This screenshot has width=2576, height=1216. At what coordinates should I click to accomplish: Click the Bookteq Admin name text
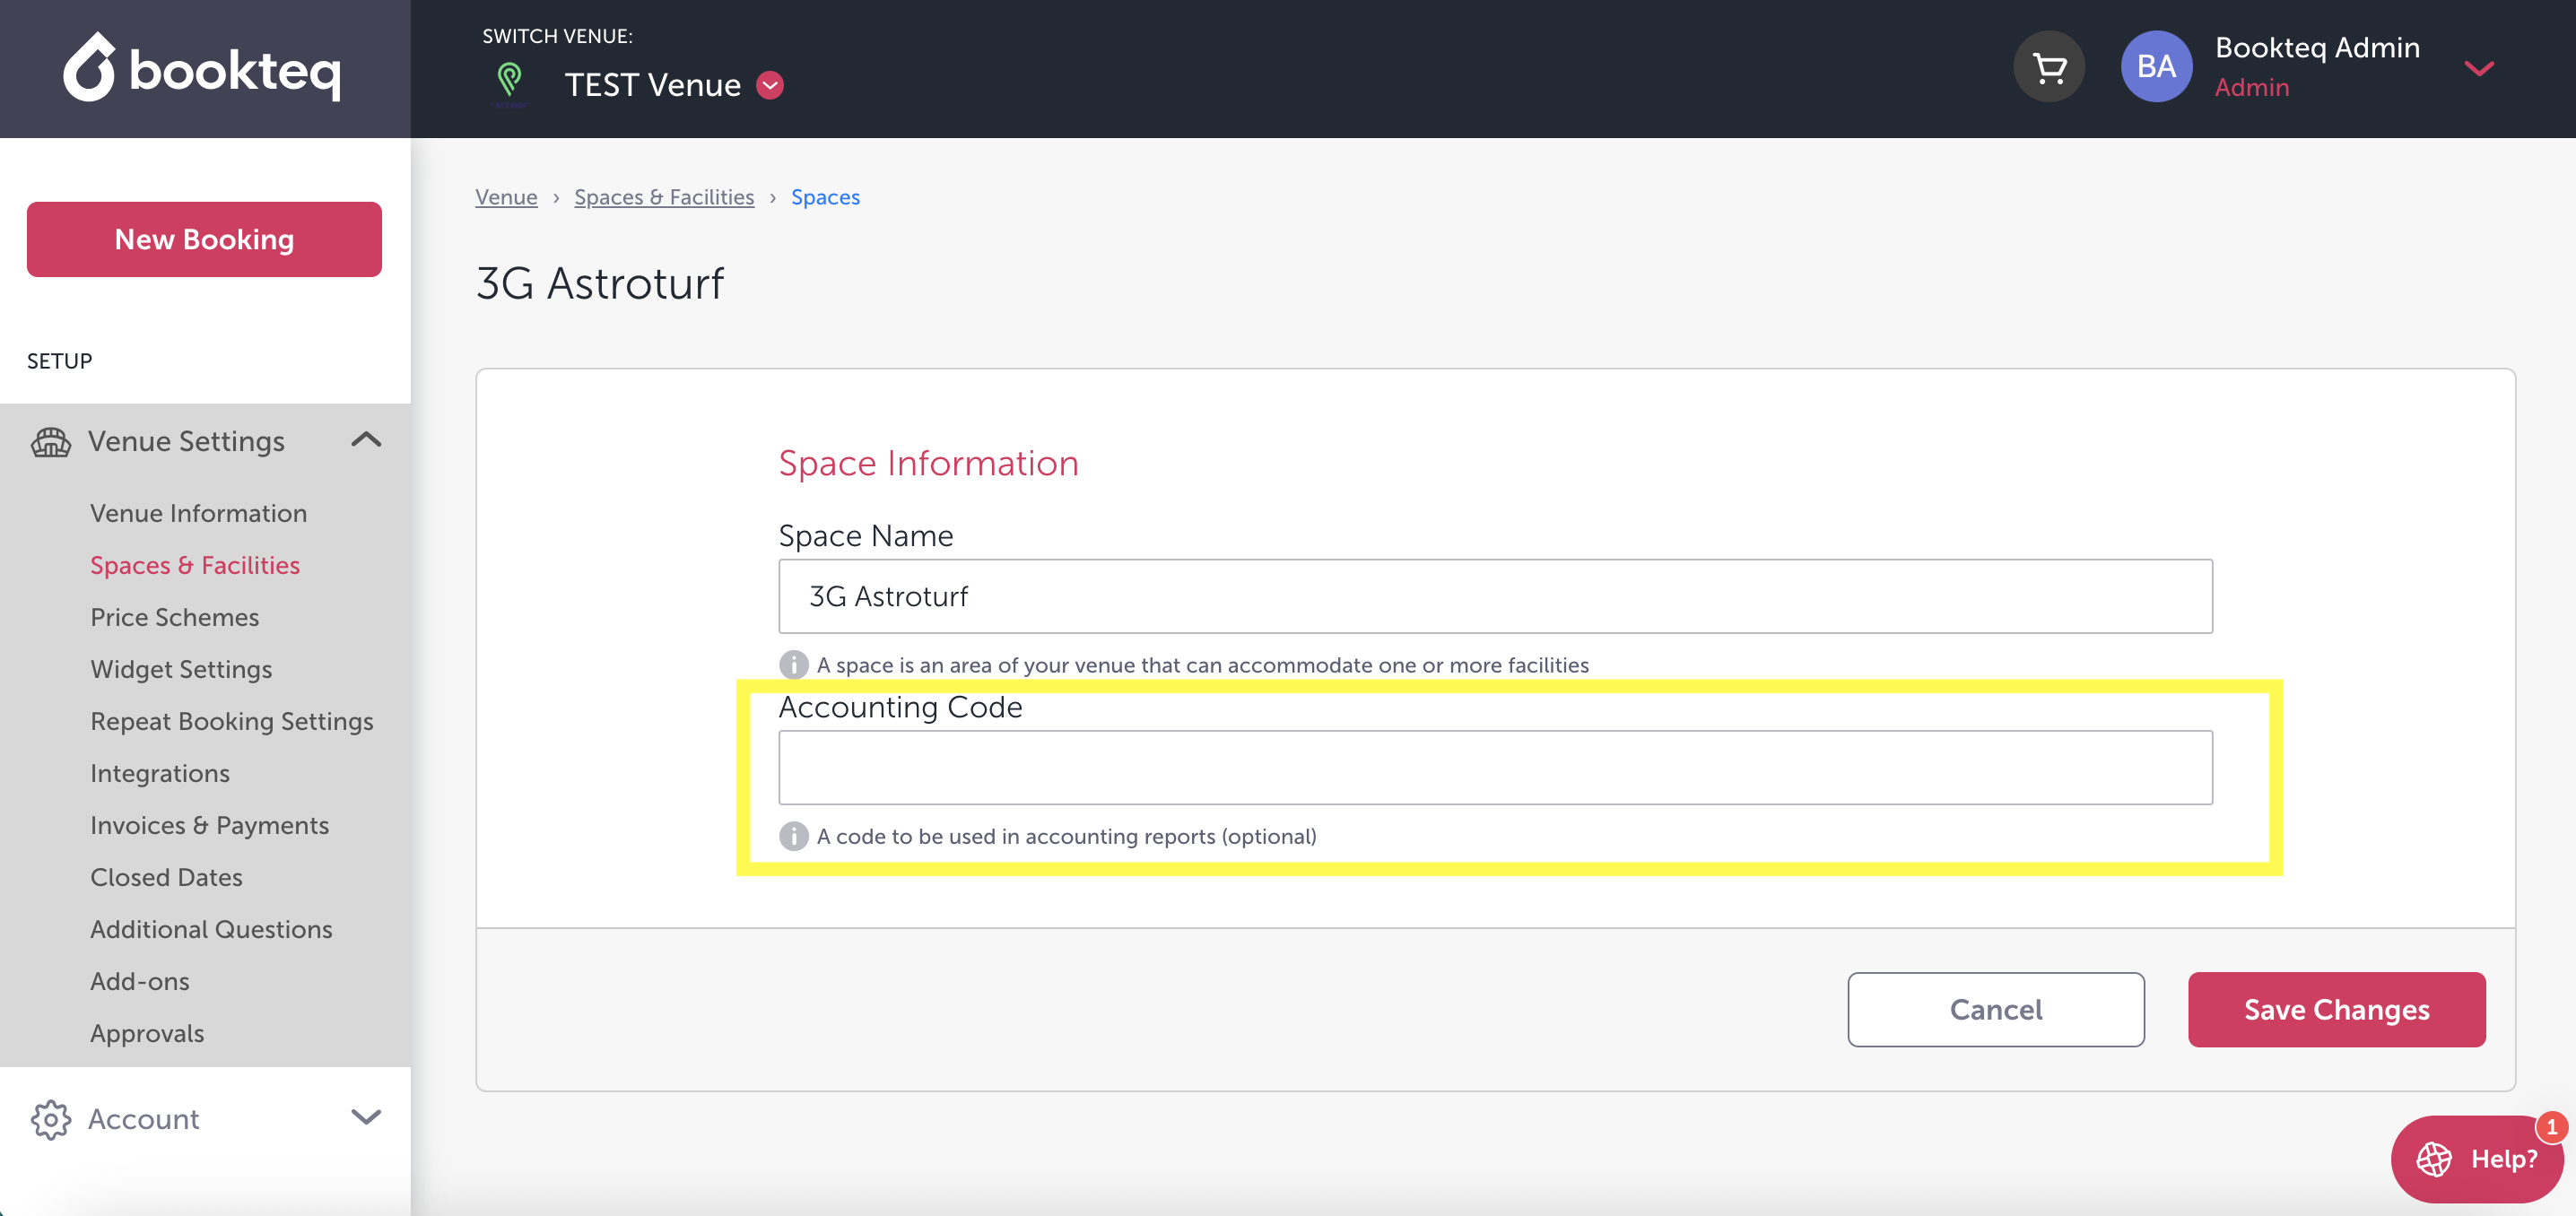[x=2317, y=47]
